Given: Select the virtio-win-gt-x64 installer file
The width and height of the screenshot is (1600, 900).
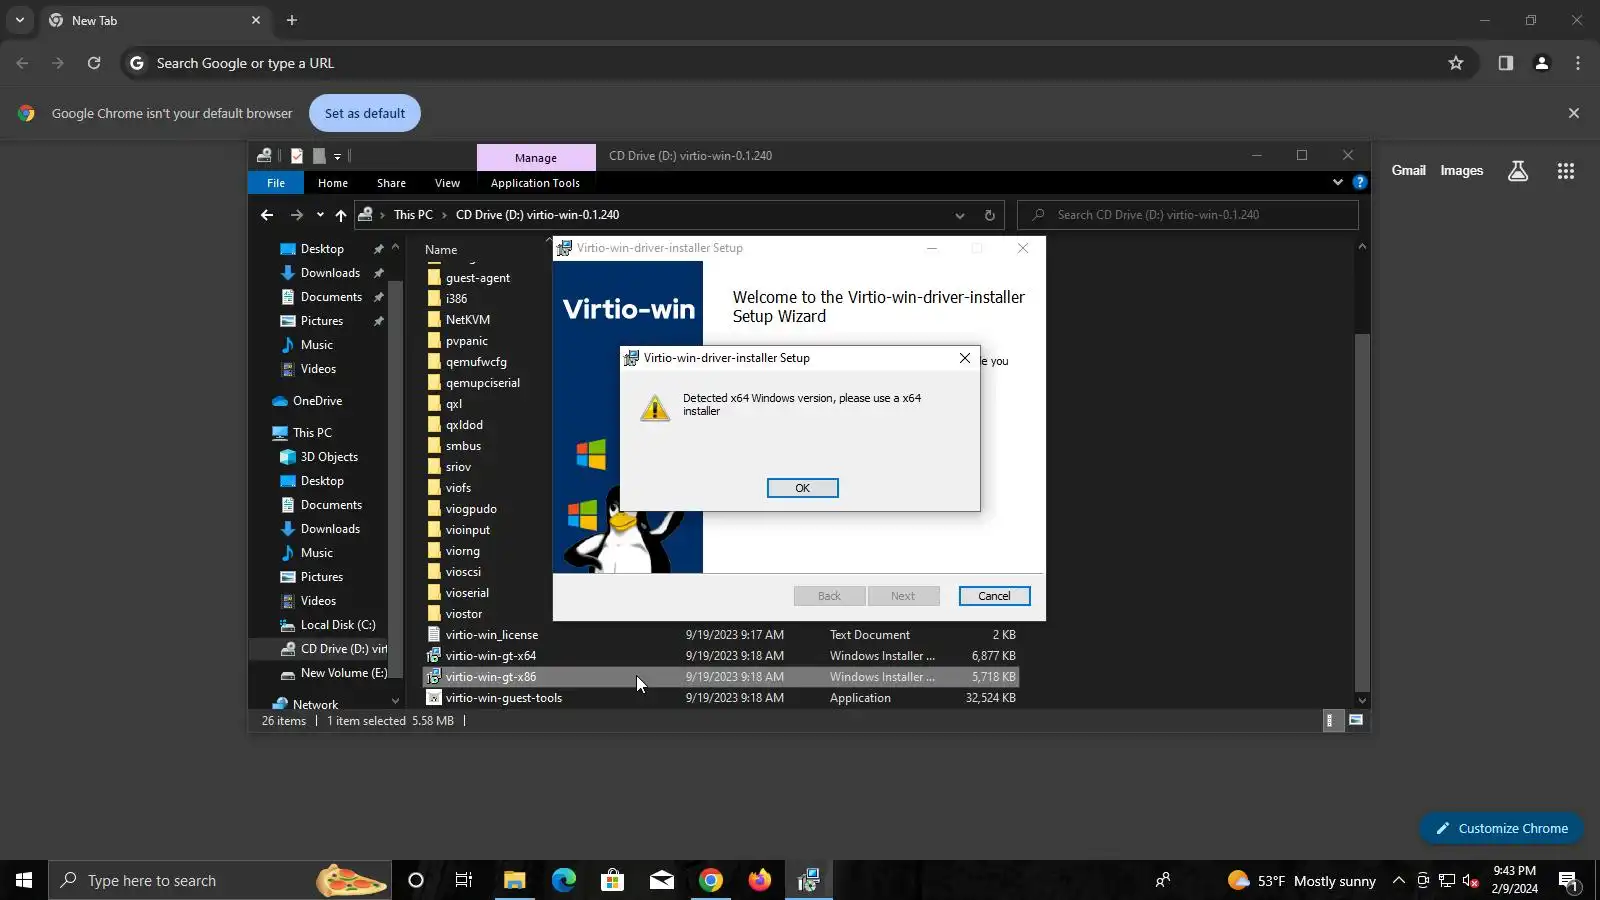Looking at the screenshot, I should pos(720,656).
